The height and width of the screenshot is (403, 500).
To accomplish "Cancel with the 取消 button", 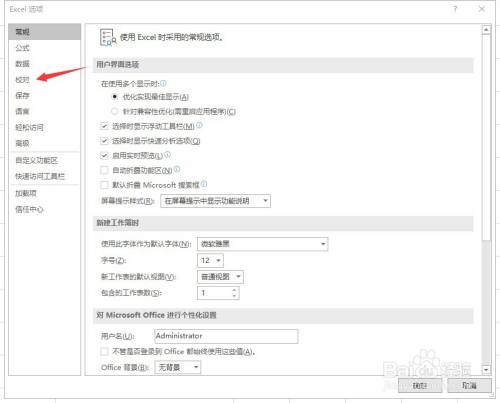I will coord(469,385).
